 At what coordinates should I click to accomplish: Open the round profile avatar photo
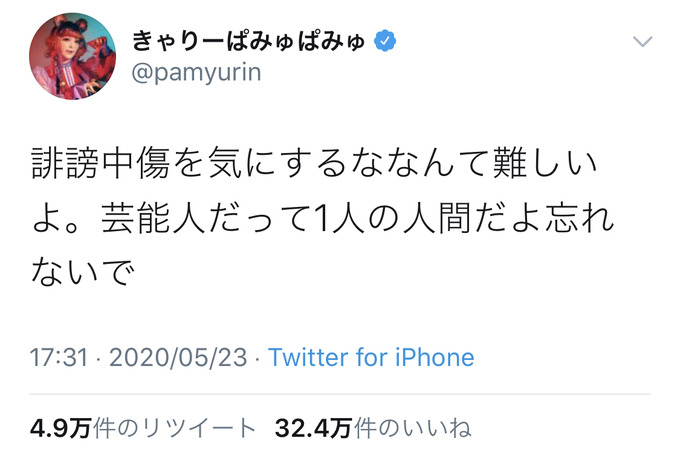(x=72, y=56)
